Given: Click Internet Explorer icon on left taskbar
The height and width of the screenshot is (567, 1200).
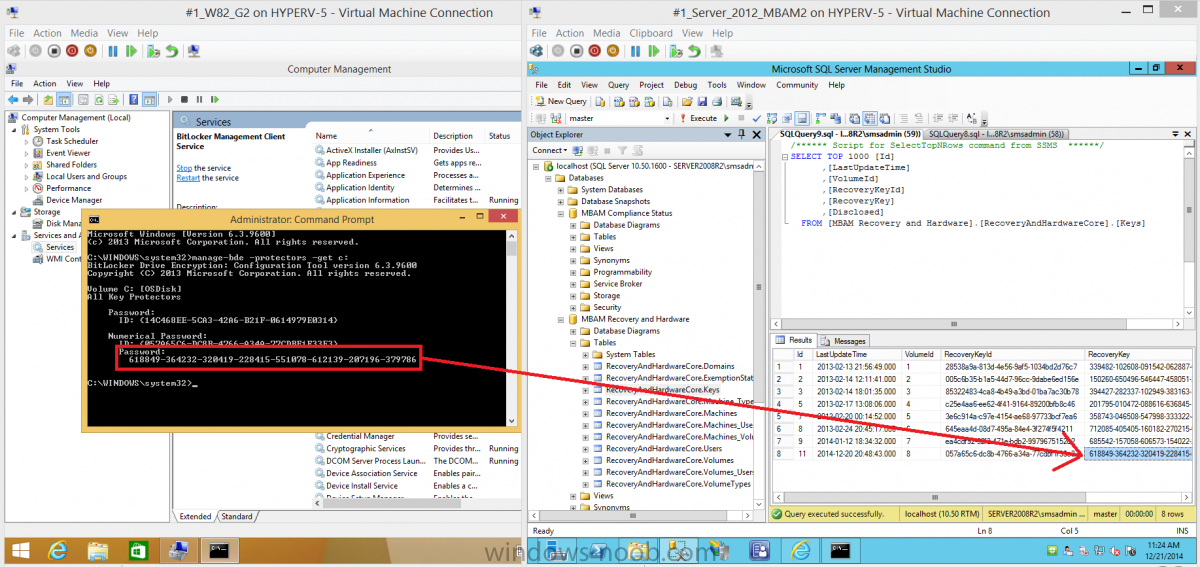Looking at the screenshot, I should tap(58, 550).
